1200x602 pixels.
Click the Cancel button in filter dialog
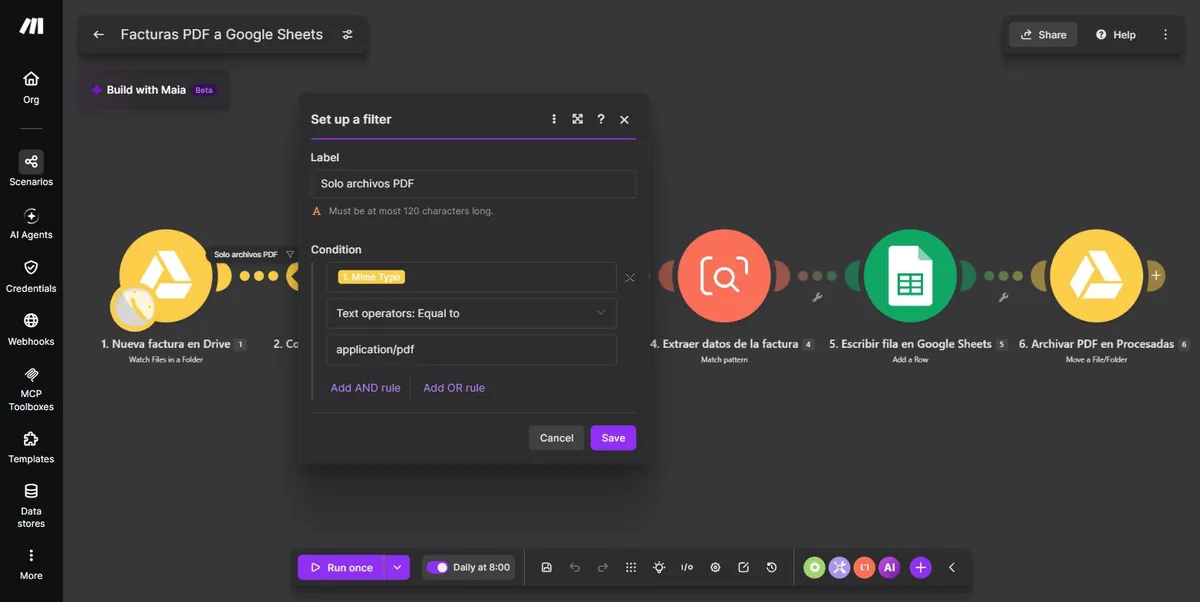[556, 438]
